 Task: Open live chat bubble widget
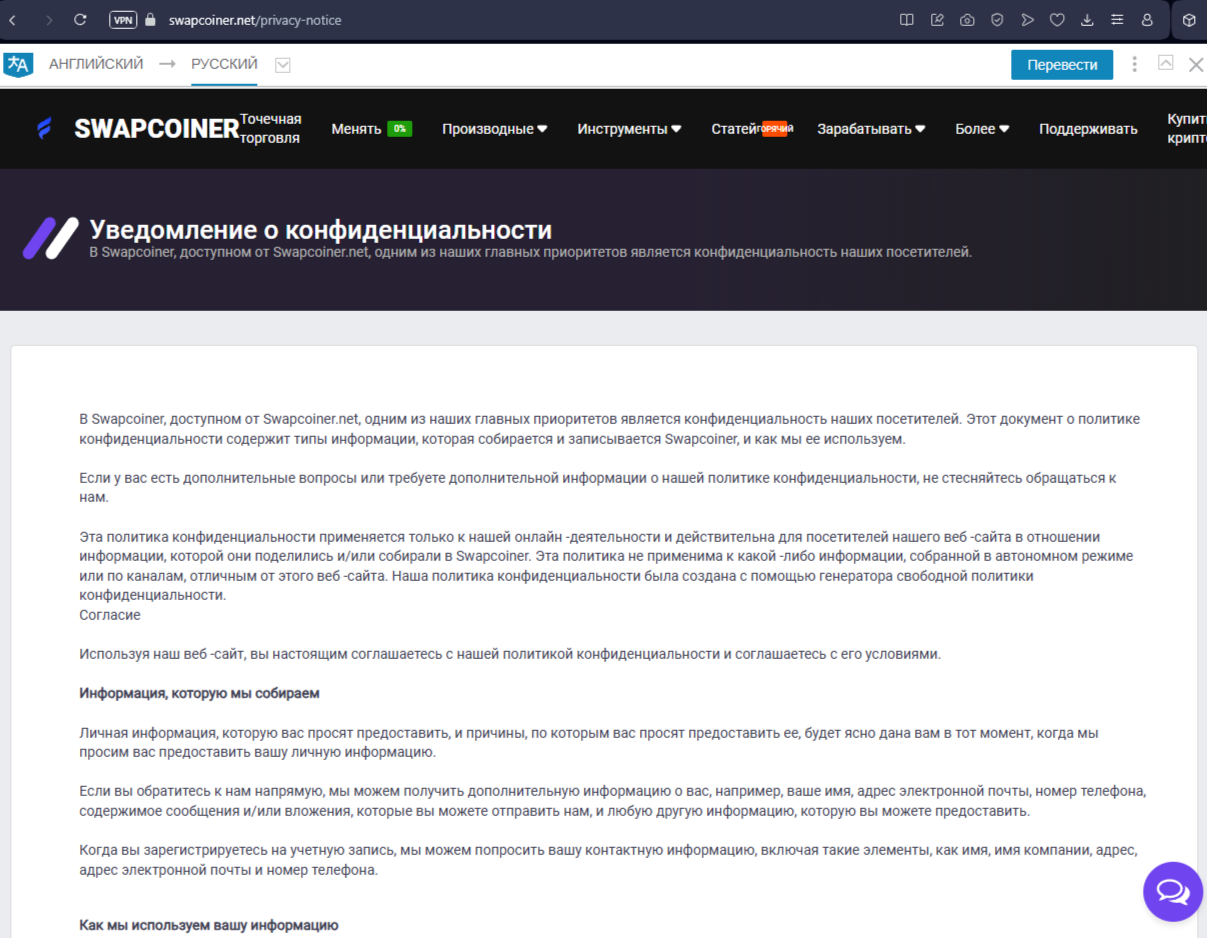1173,891
